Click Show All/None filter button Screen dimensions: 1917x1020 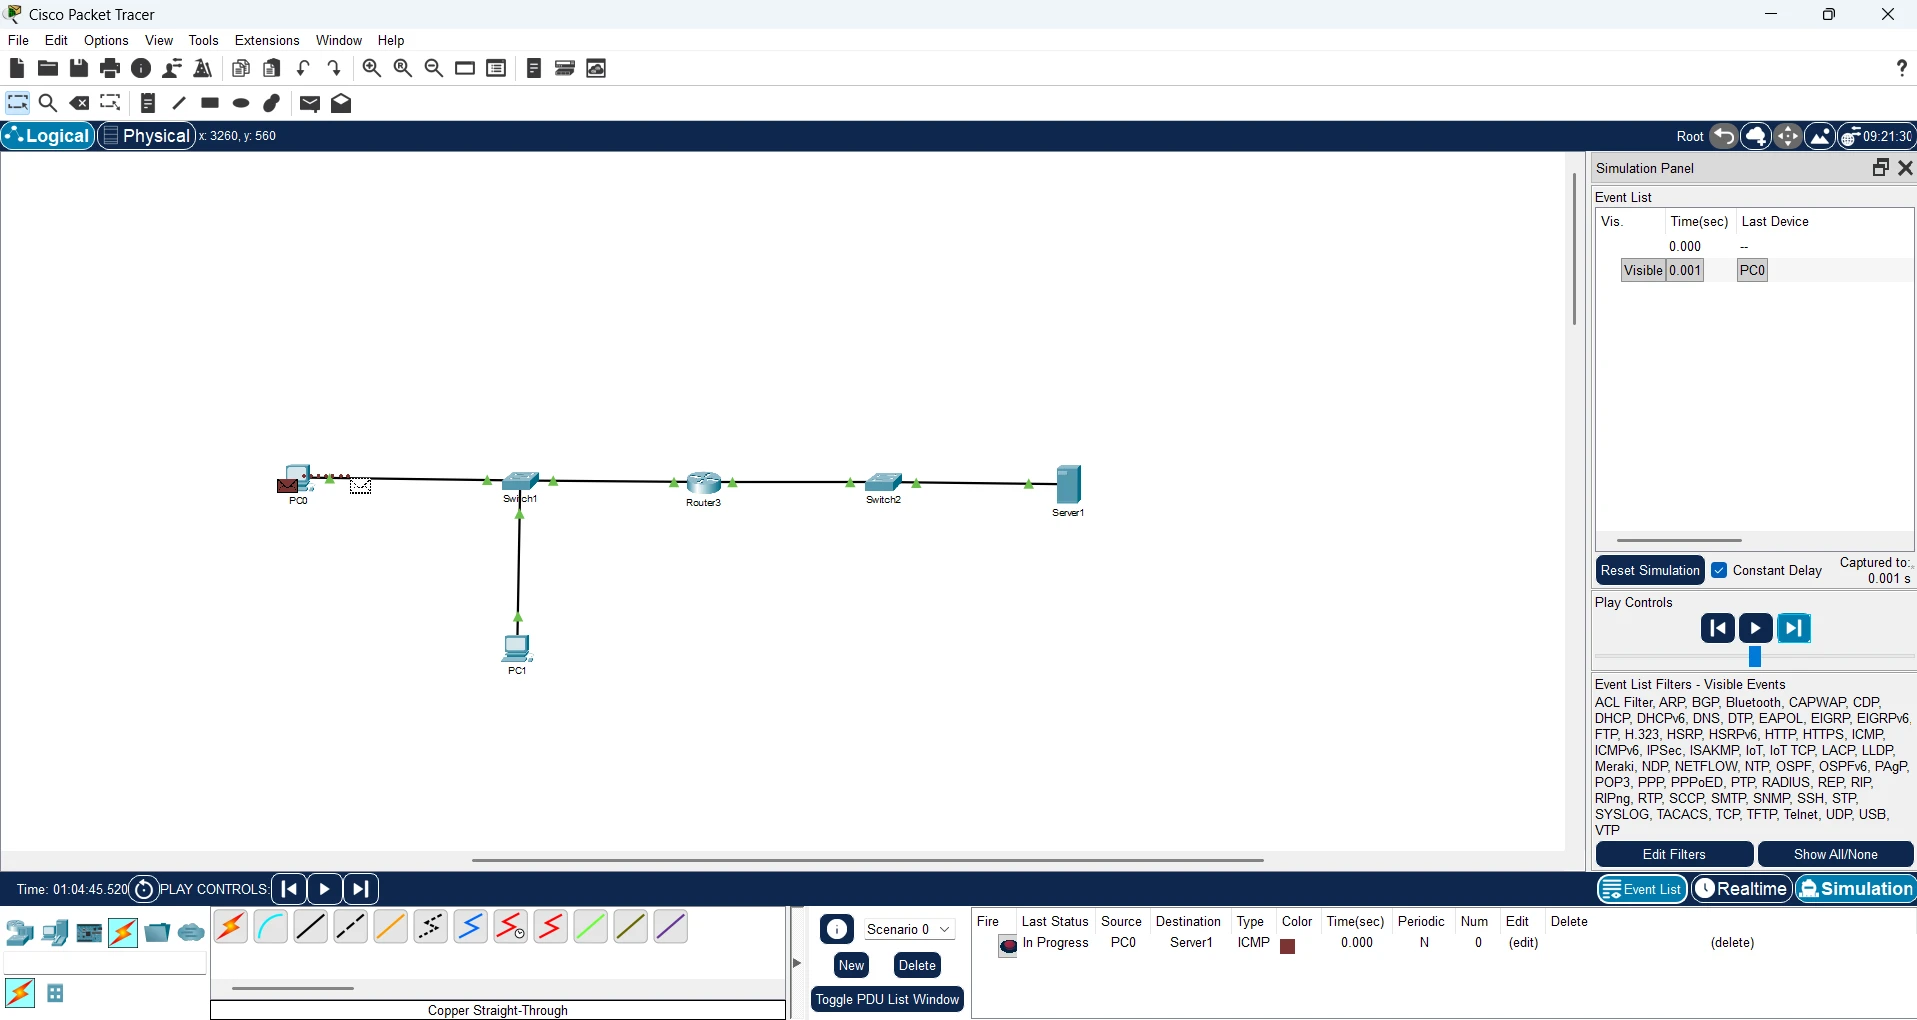click(1836, 854)
